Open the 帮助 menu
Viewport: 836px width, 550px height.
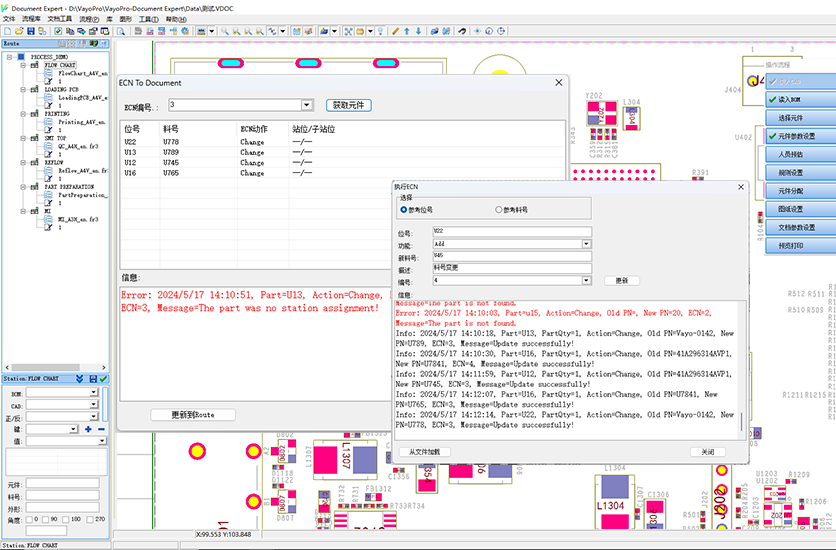click(175, 18)
